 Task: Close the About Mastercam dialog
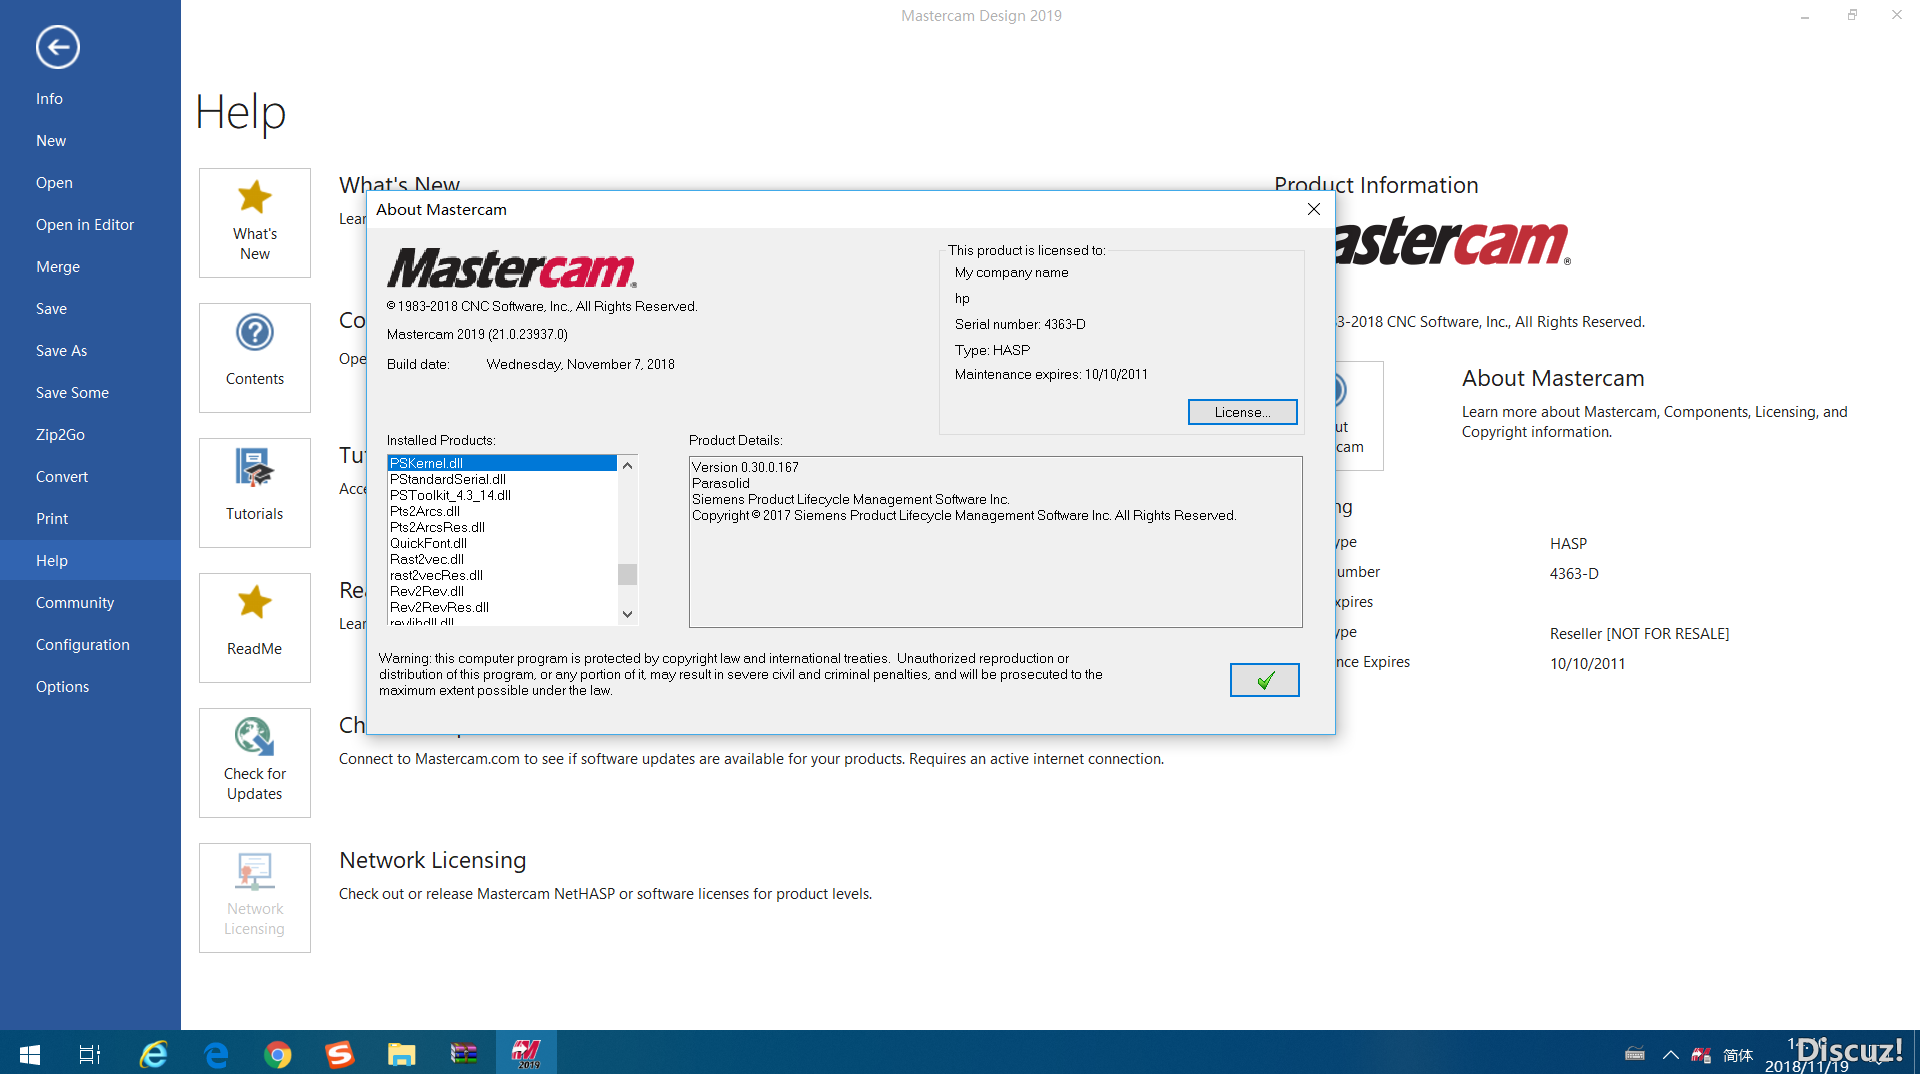click(x=1314, y=209)
